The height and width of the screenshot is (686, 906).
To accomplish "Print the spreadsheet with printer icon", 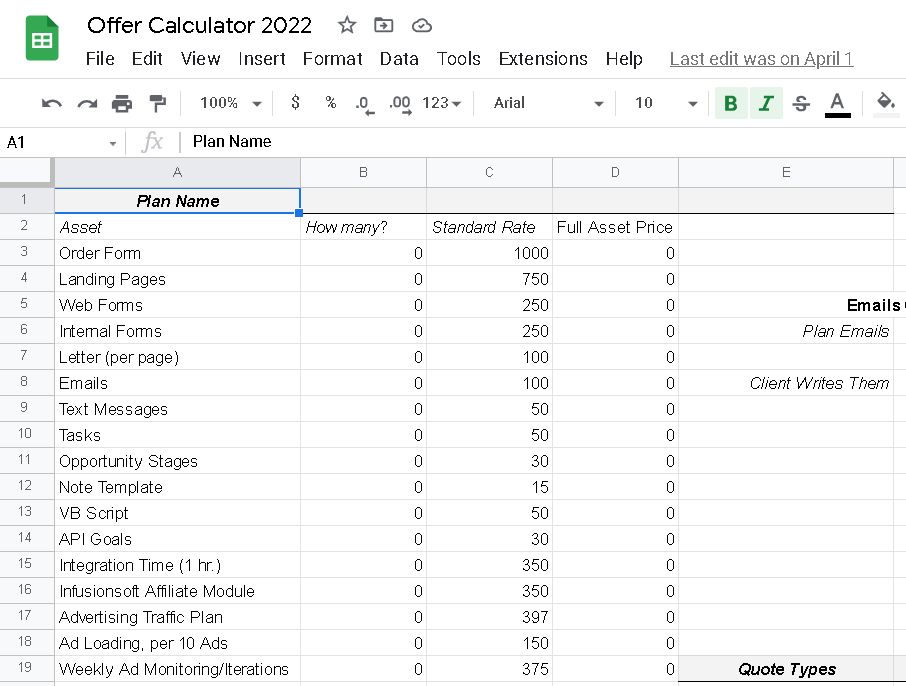I will click(122, 103).
